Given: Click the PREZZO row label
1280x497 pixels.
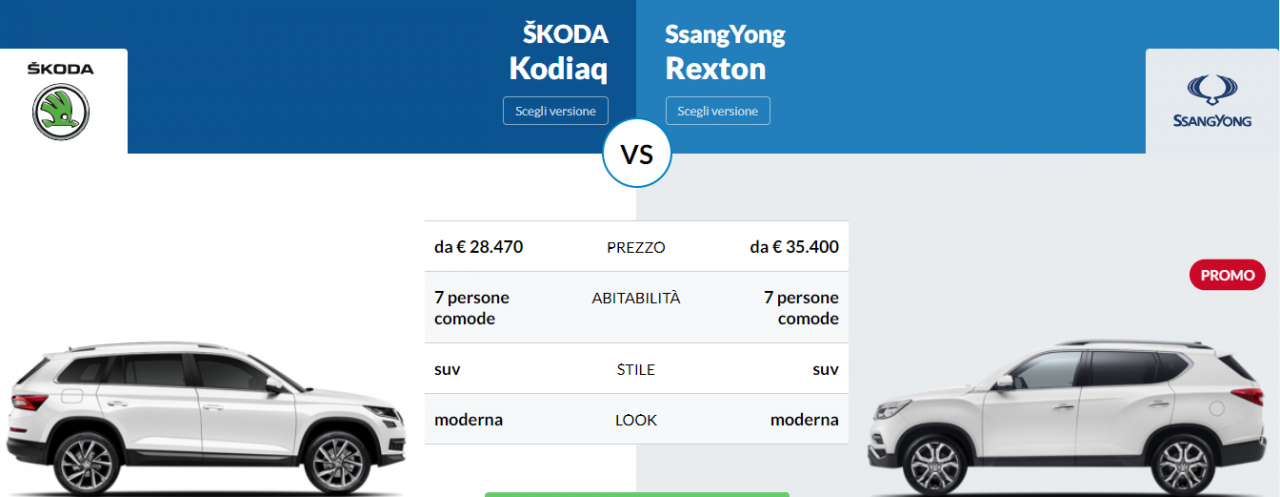Looking at the screenshot, I should (636, 248).
